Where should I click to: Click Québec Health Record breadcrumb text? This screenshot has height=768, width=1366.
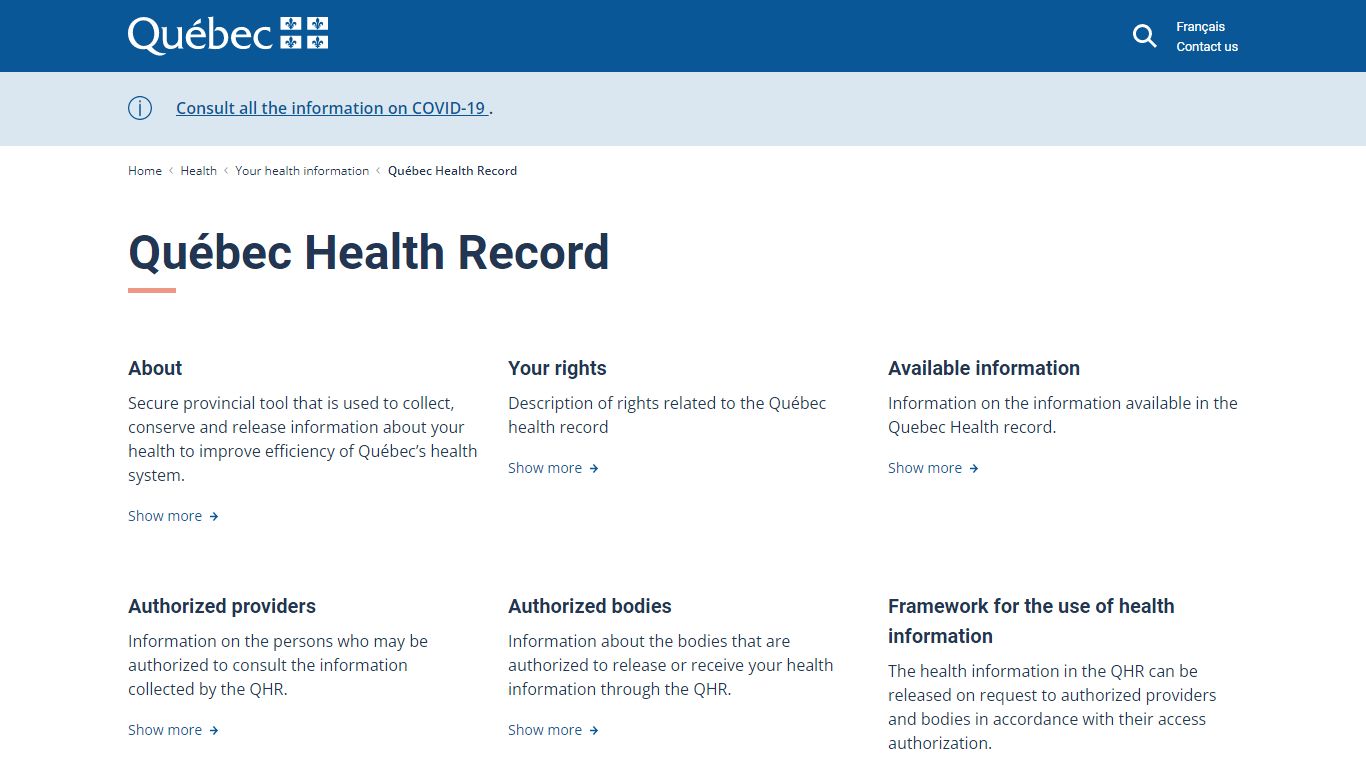pyautogui.click(x=452, y=171)
